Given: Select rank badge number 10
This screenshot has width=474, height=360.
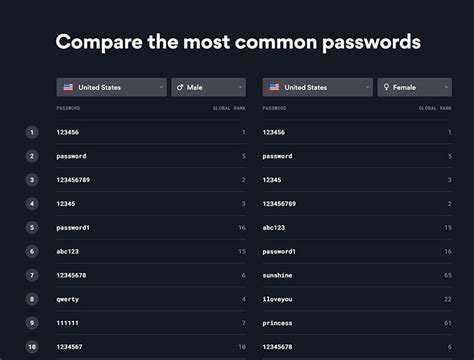Looking at the screenshot, I should pyautogui.click(x=32, y=347).
